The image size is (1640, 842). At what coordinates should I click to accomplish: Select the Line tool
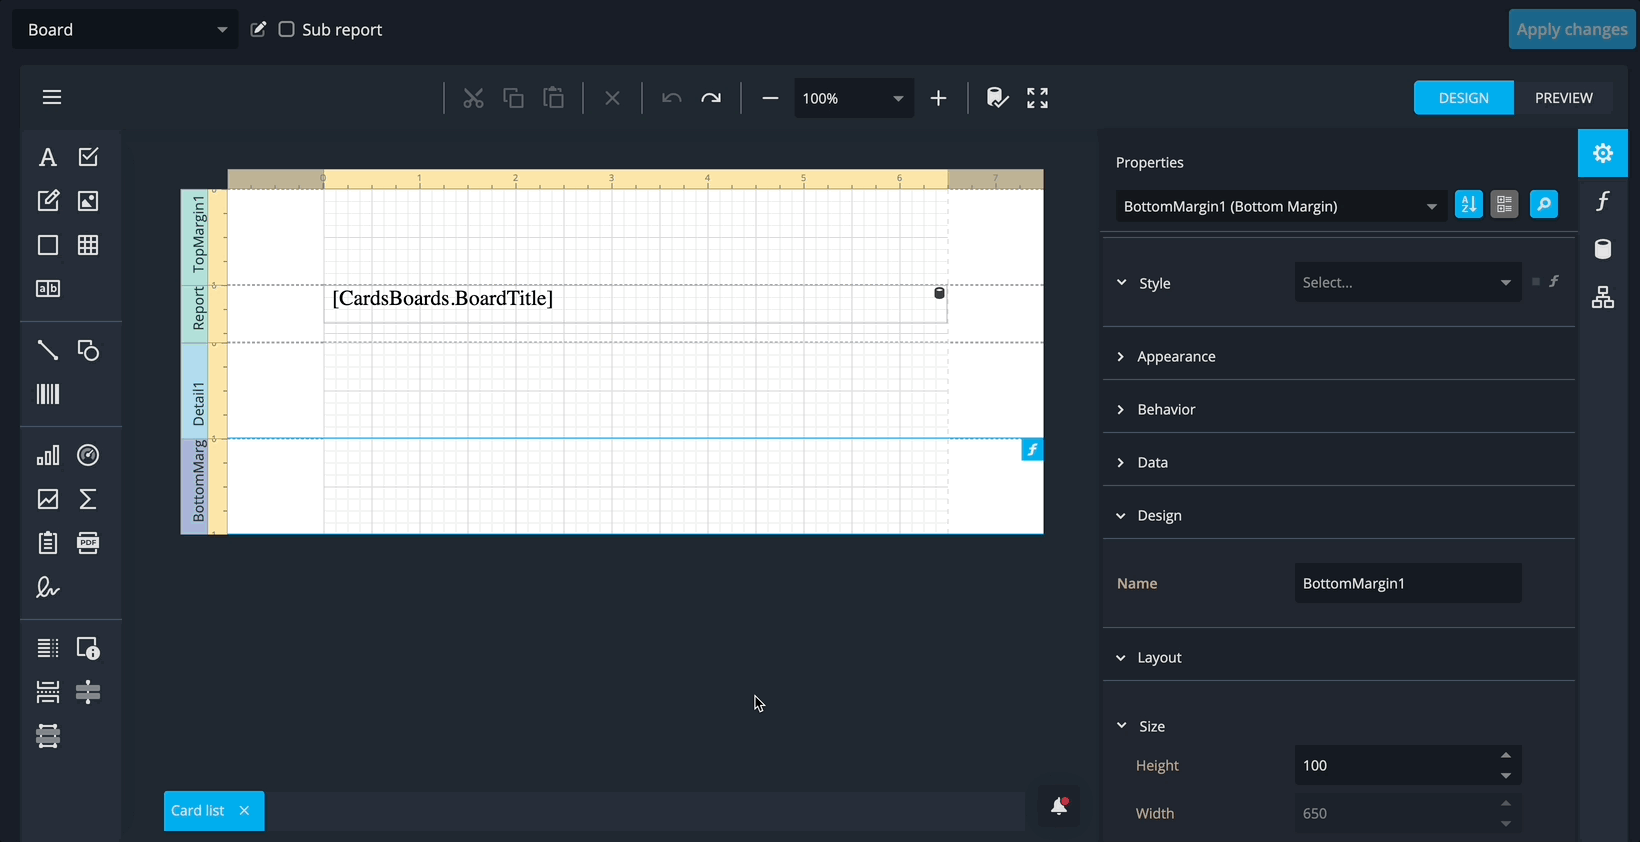coord(47,350)
